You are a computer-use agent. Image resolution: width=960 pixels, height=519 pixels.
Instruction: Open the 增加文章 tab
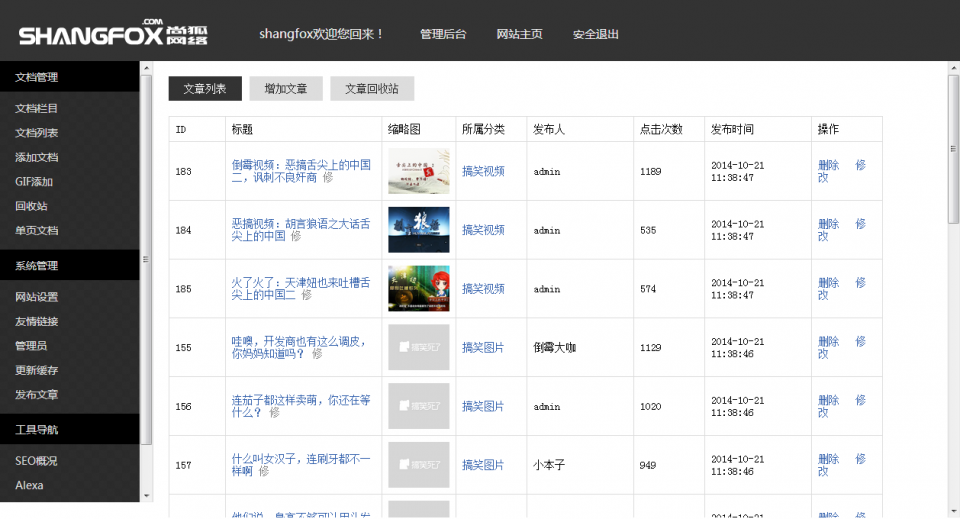pyautogui.click(x=286, y=89)
